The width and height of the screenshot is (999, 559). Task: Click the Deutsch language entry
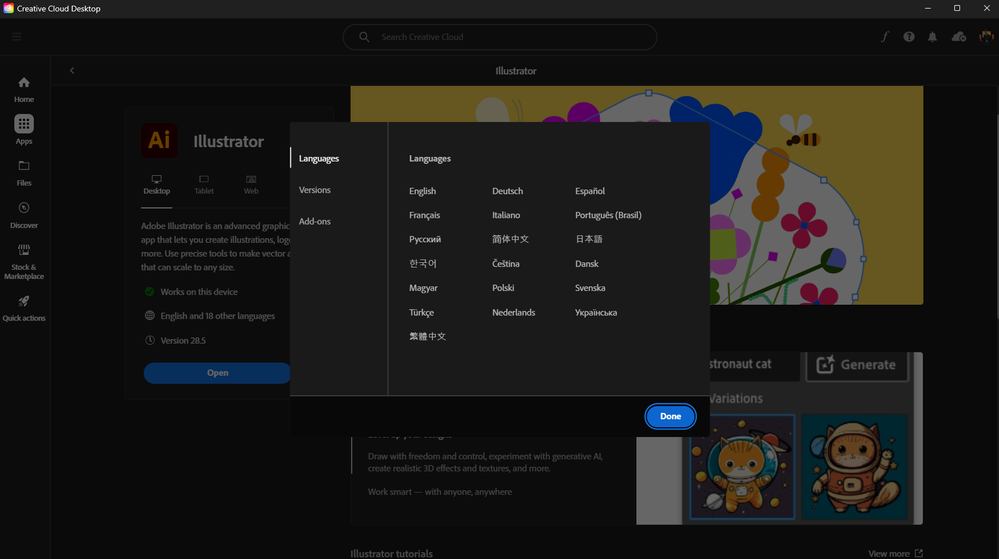pos(507,191)
